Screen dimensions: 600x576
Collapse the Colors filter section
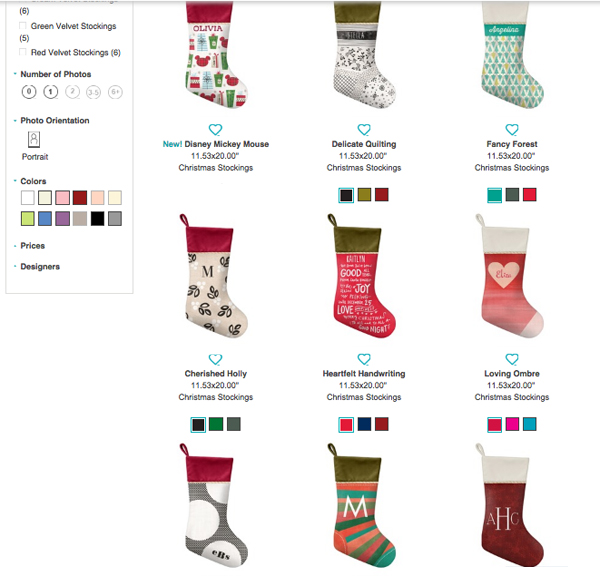point(33,181)
